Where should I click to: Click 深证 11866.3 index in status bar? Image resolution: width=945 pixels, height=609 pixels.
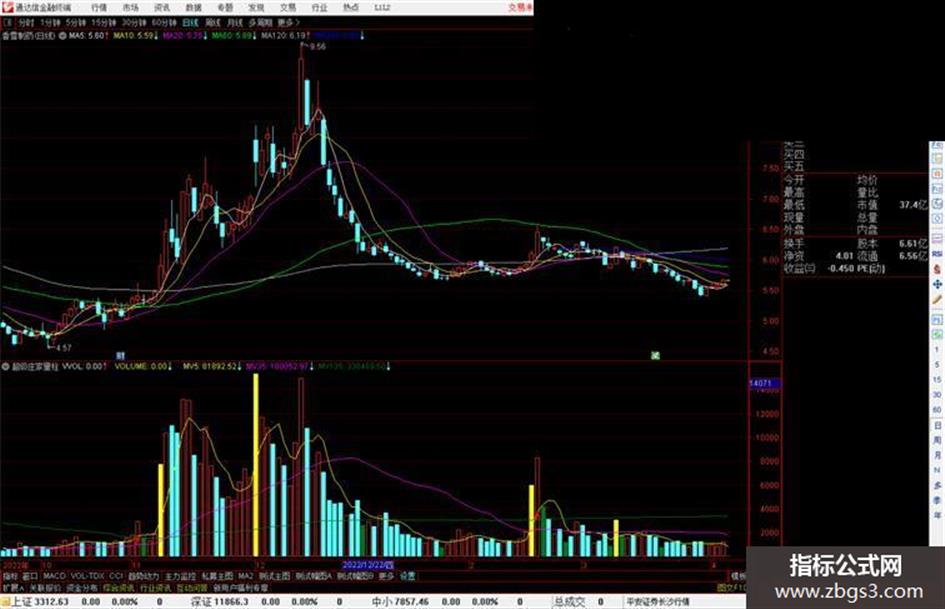219,601
